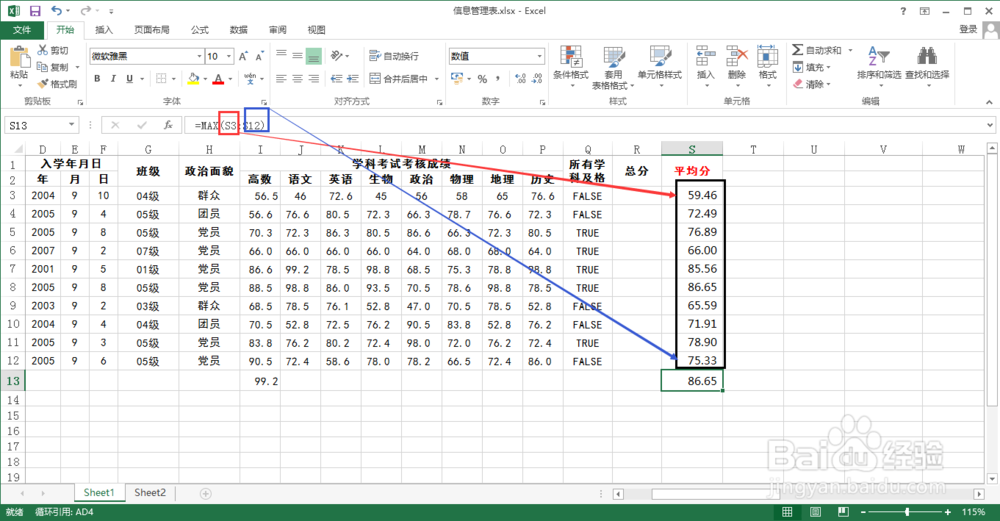Toggle Bold formatting
The height and width of the screenshot is (521, 1000).
97,78
